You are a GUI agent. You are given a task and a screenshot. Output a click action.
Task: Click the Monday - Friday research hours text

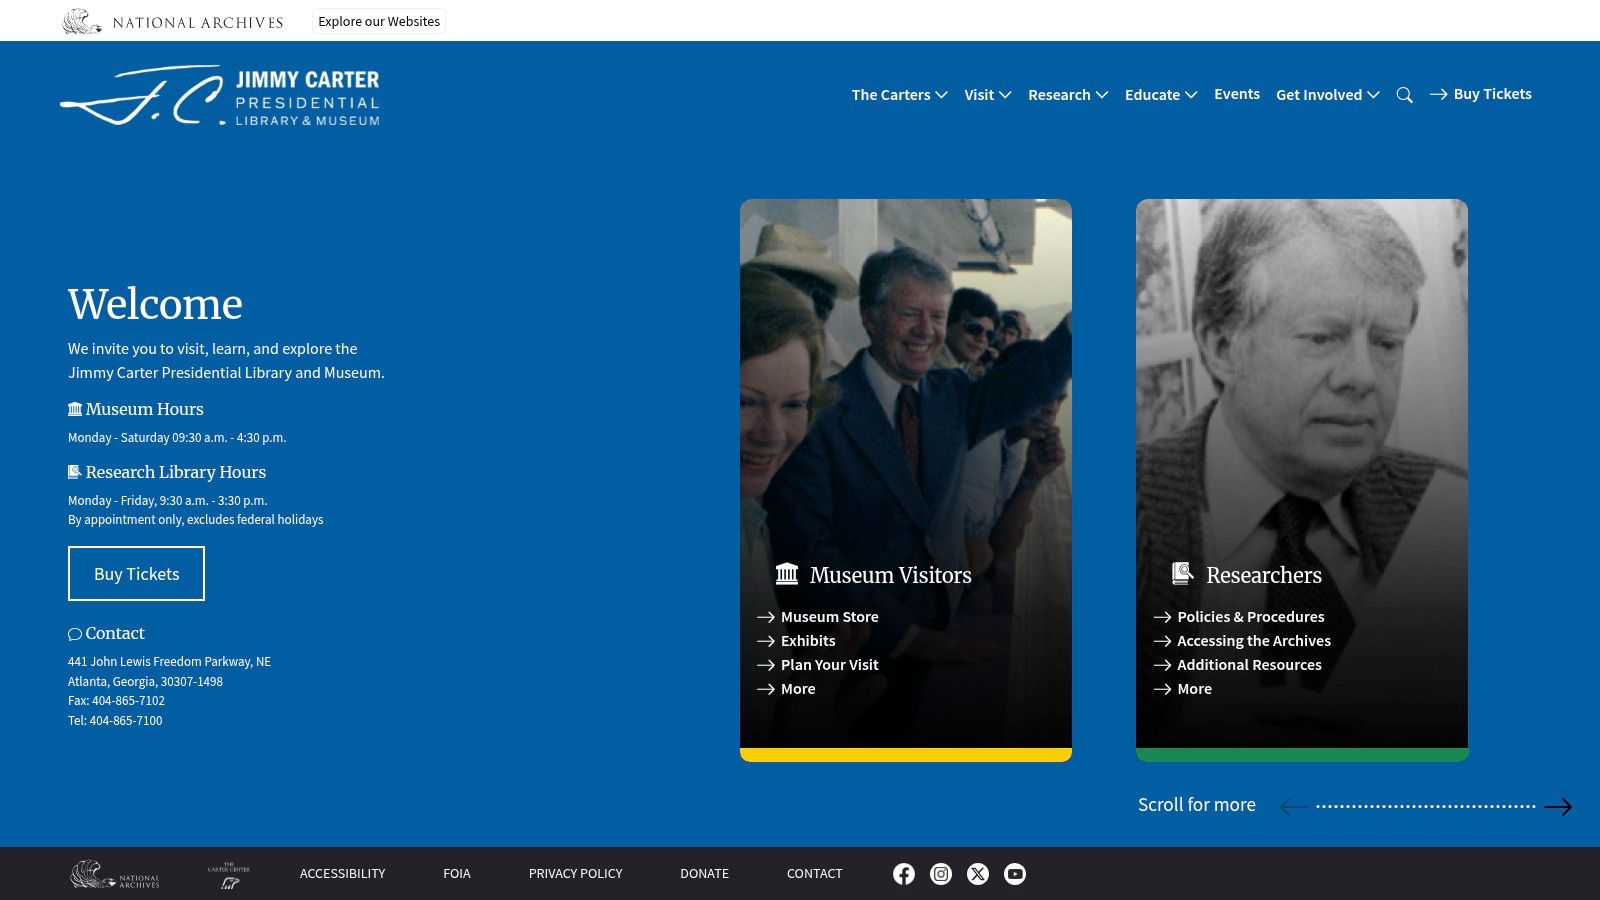click(x=168, y=501)
